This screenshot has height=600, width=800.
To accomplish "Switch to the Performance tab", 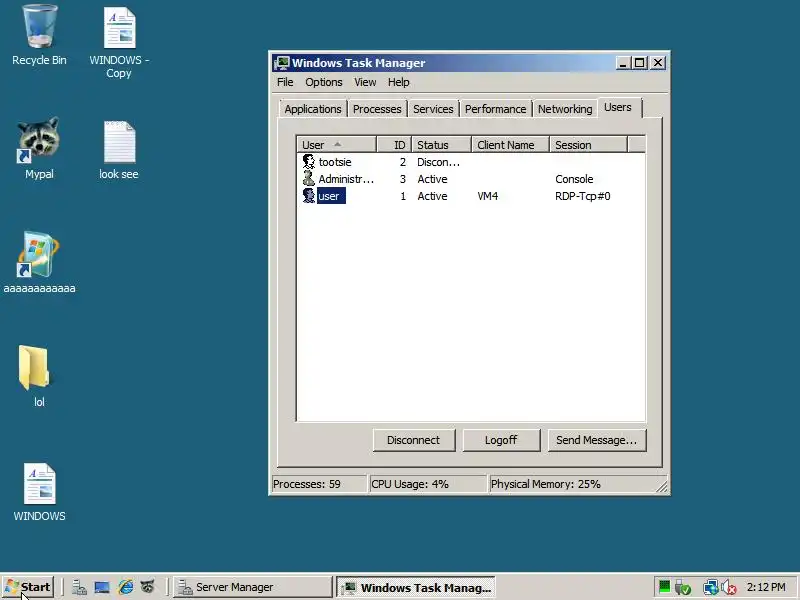I will pos(495,109).
